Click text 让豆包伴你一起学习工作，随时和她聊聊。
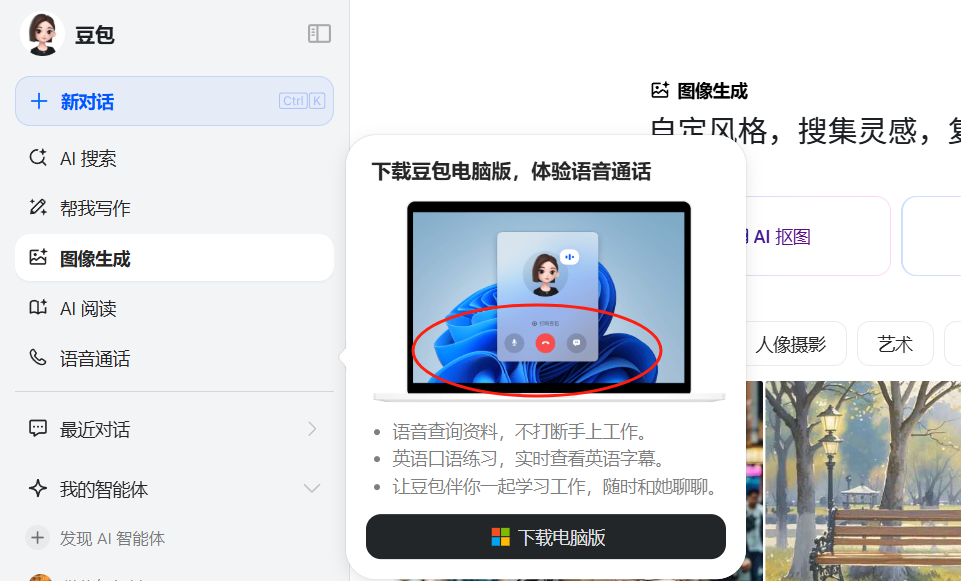Viewport: 961px width, 581px height. (x=555, y=487)
